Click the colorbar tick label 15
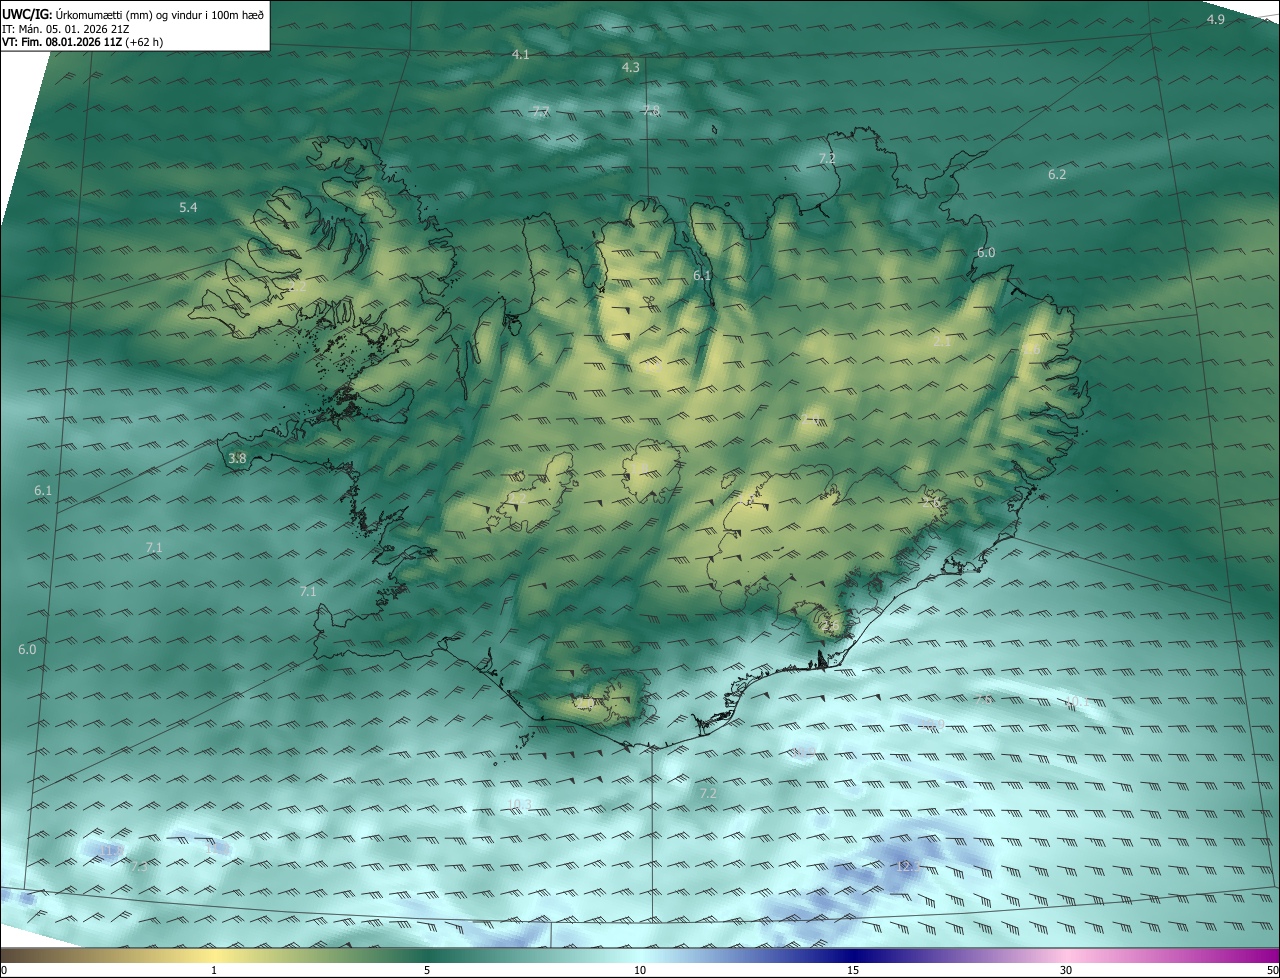 pos(853,971)
